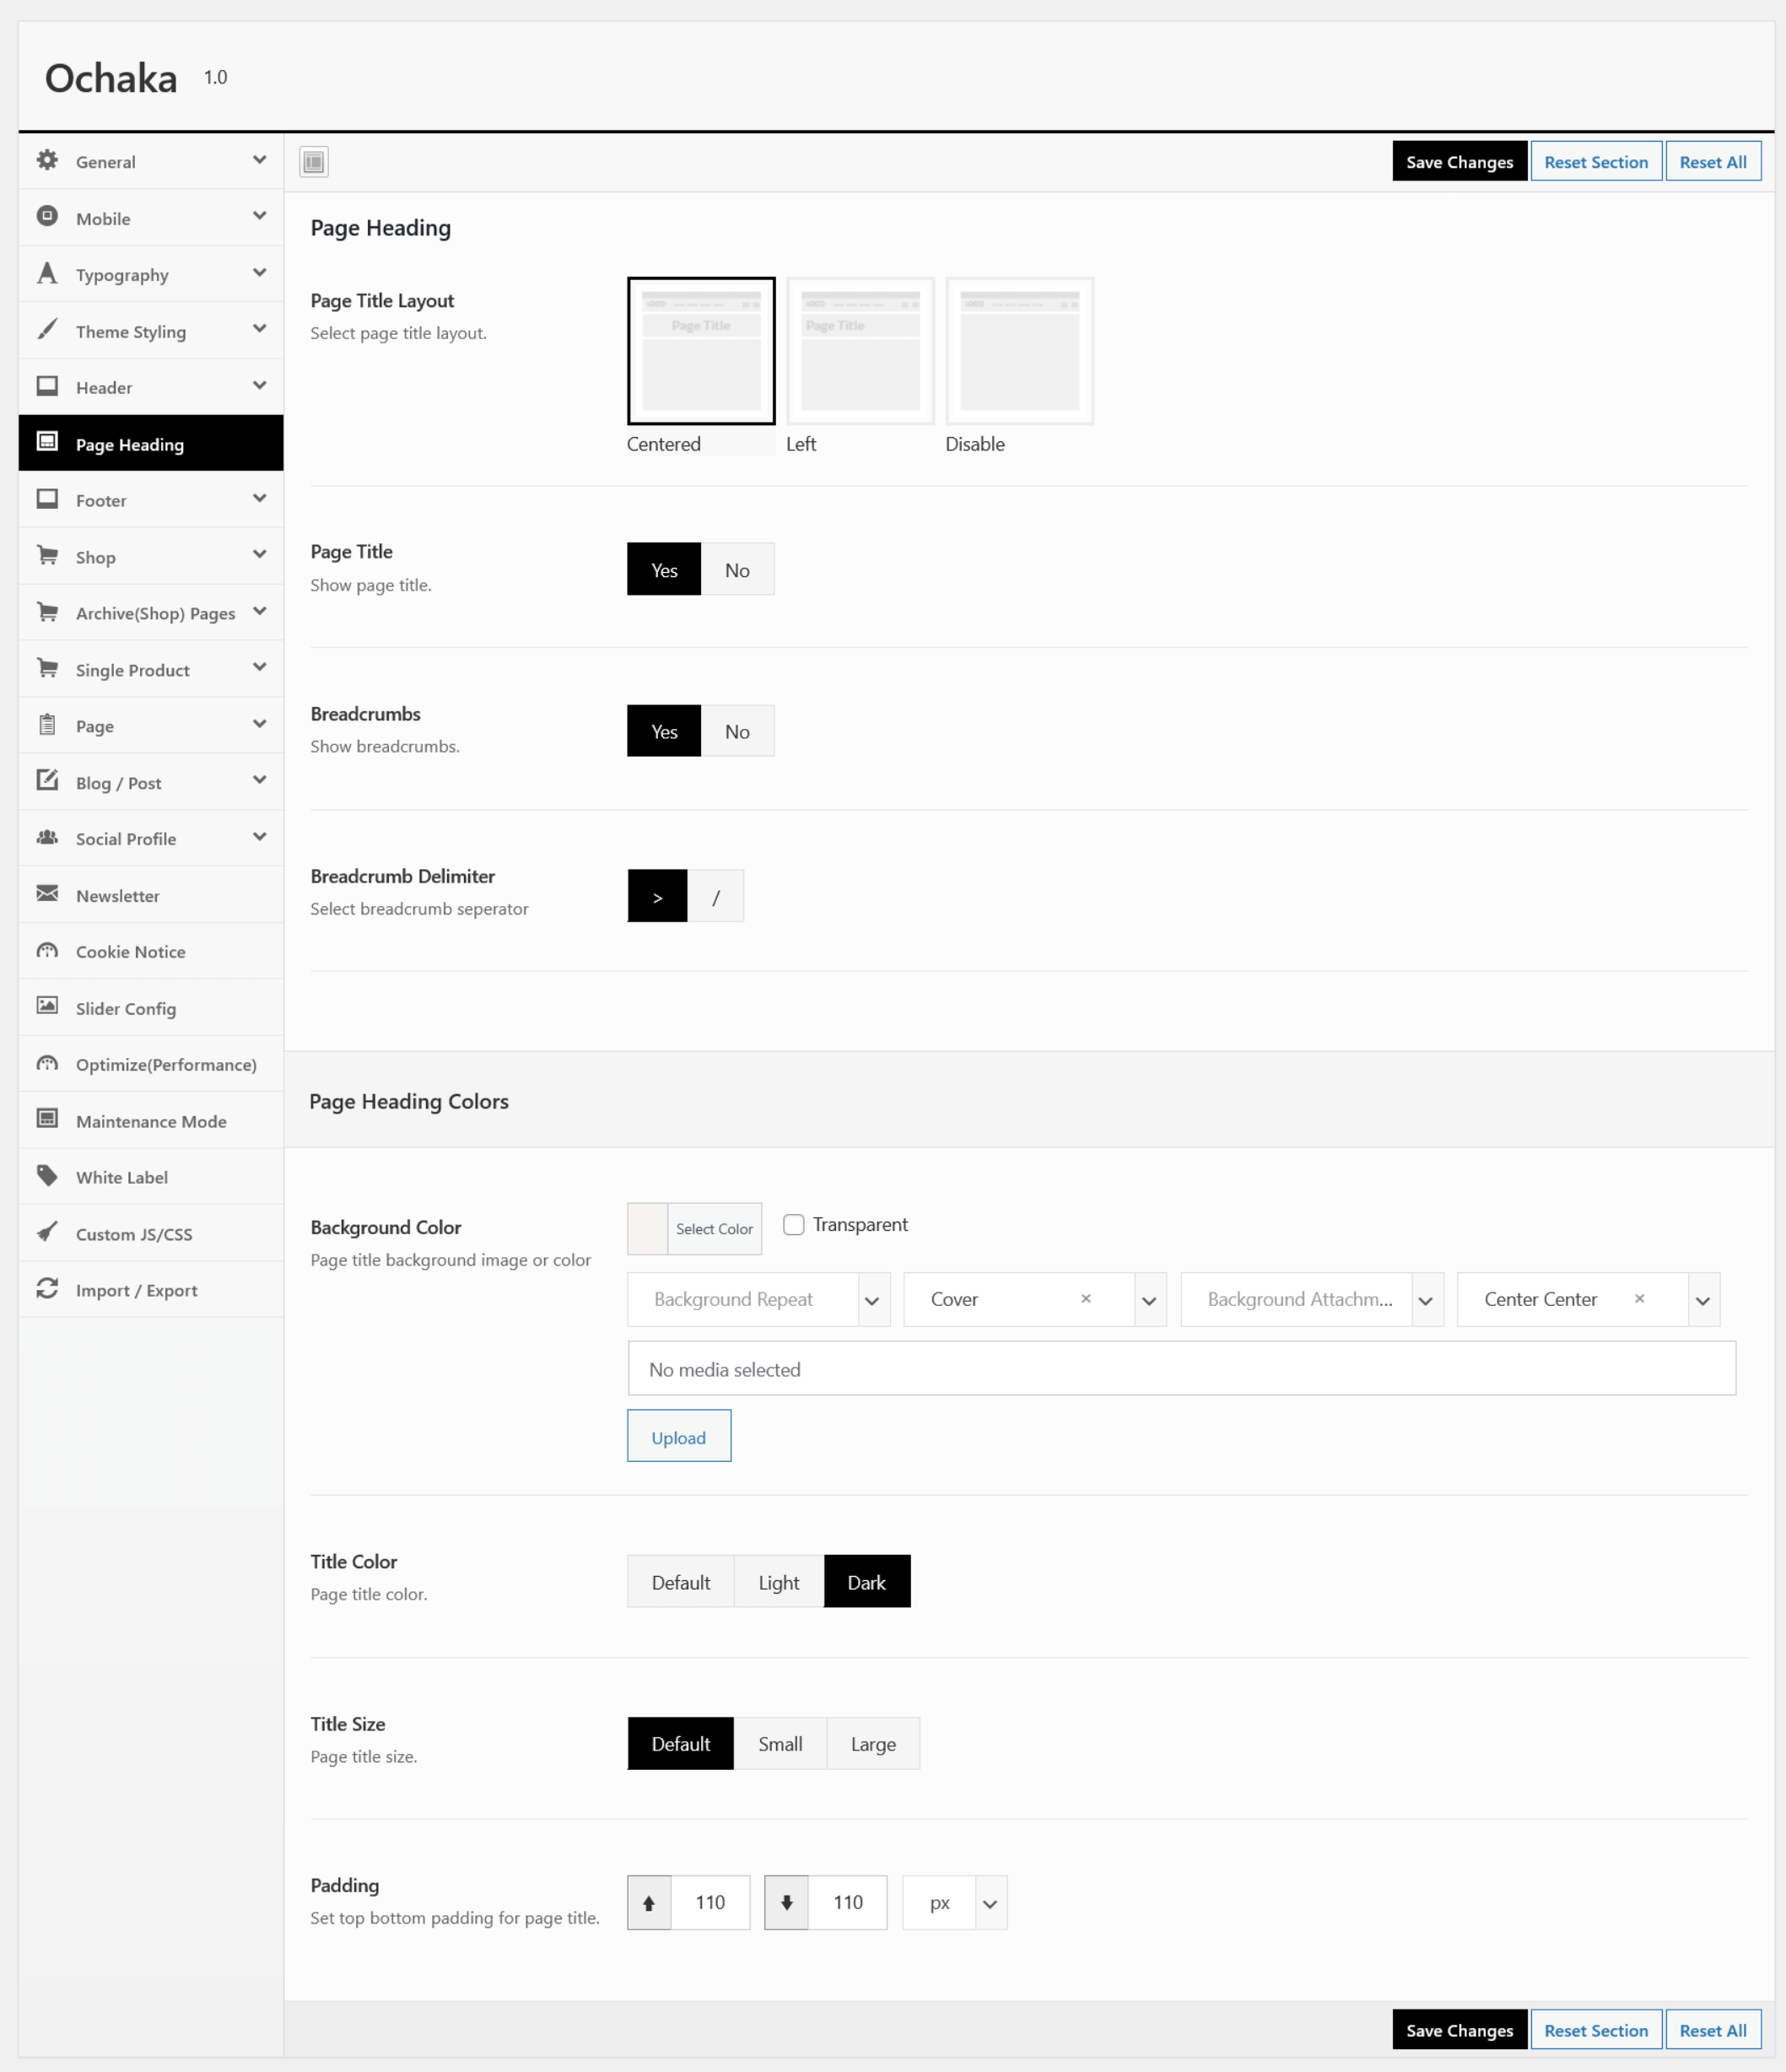Click the Upload button
The image size is (1786, 2072).
pyautogui.click(x=679, y=1437)
